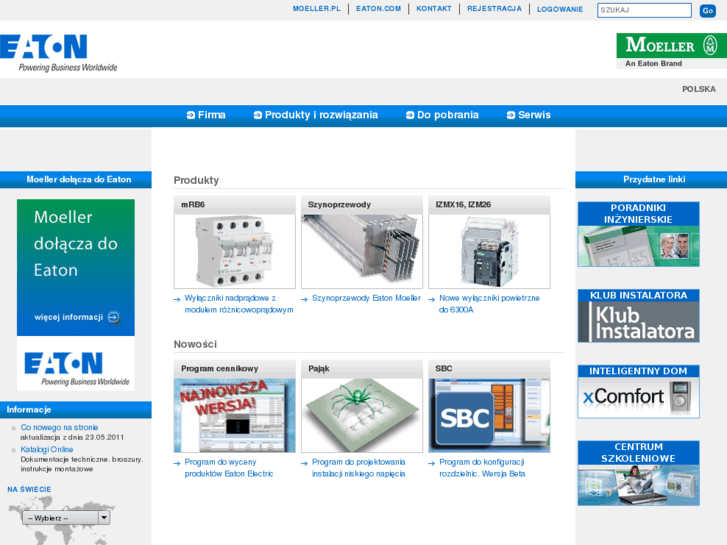The image size is (727, 545).
Task: Click the arrow bullet before Szynoprzewody Eaton Moeller
Action: click(304, 300)
